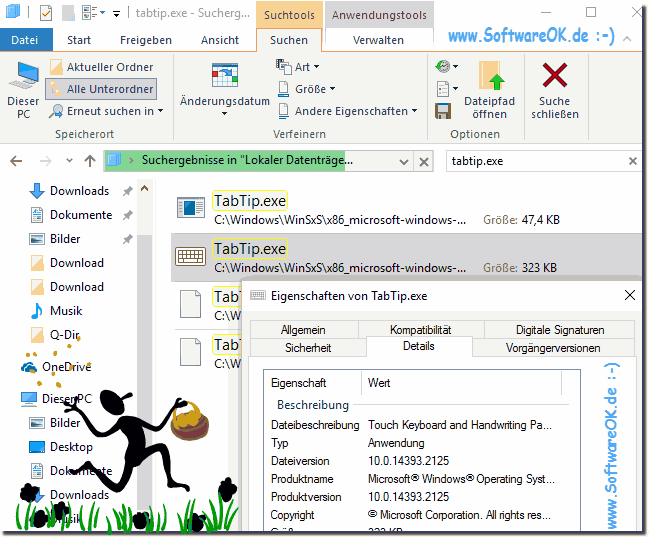
Task: Switch to the Freigeben ribbon tab
Action: pyautogui.click(x=146, y=40)
